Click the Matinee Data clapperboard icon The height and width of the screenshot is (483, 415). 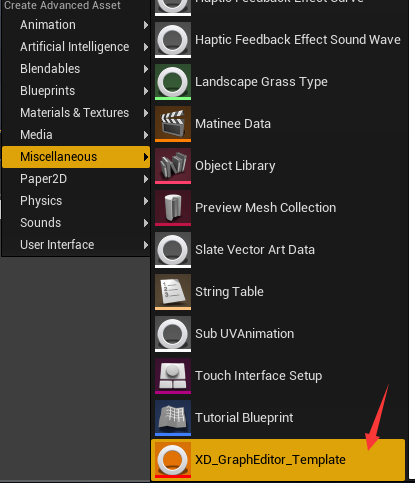[173, 124]
